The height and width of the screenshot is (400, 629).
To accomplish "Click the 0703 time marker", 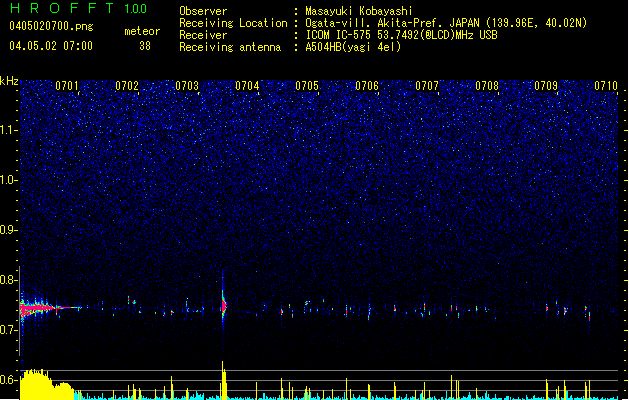I will [x=187, y=86].
